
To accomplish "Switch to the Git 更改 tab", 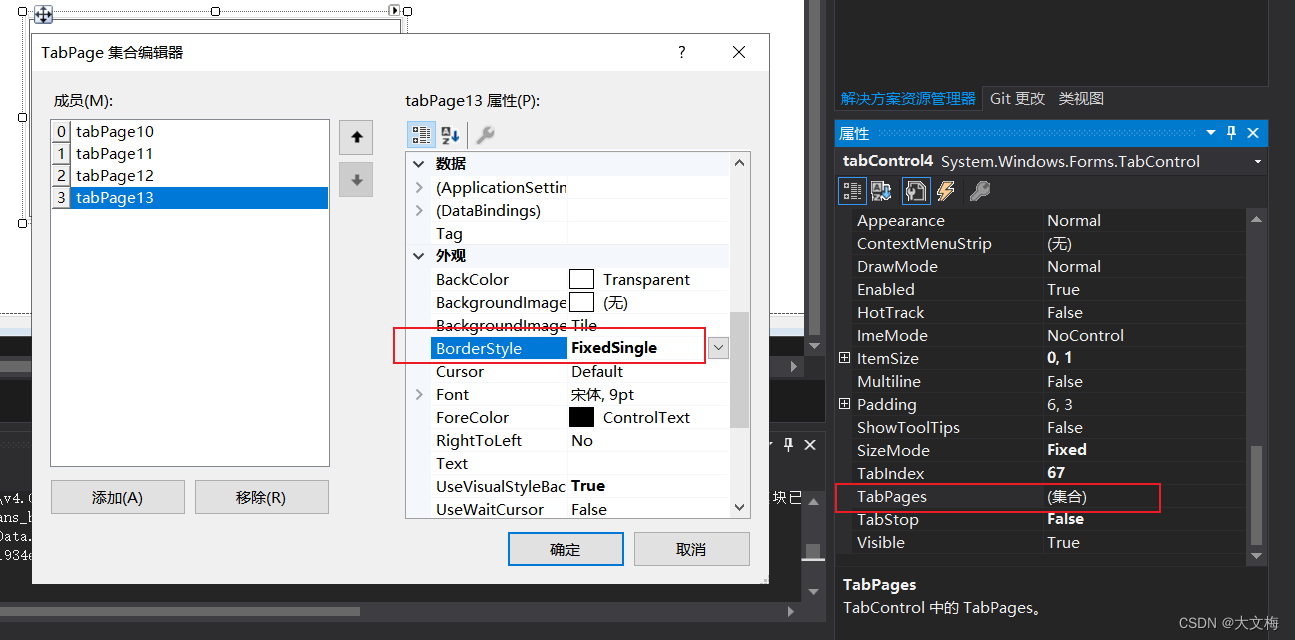I will (x=1017, y=98).
